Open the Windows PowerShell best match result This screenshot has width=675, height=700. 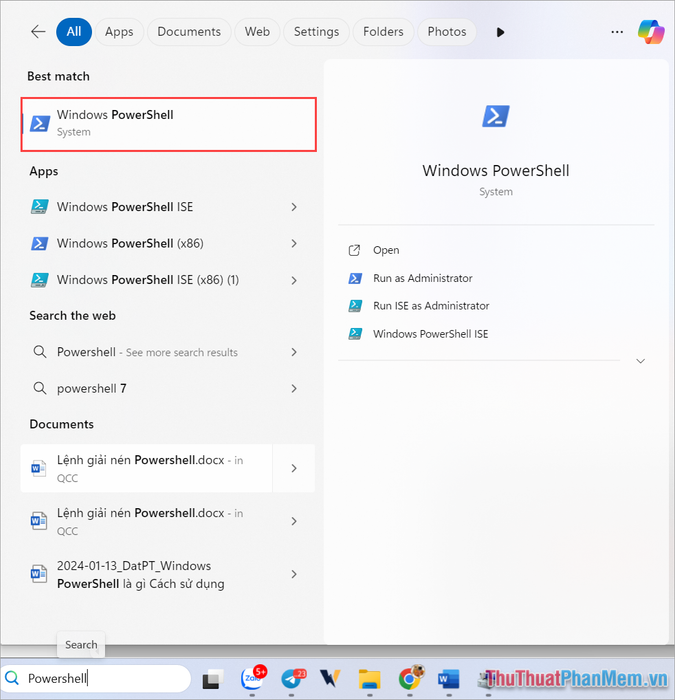[x=169, y=124]
